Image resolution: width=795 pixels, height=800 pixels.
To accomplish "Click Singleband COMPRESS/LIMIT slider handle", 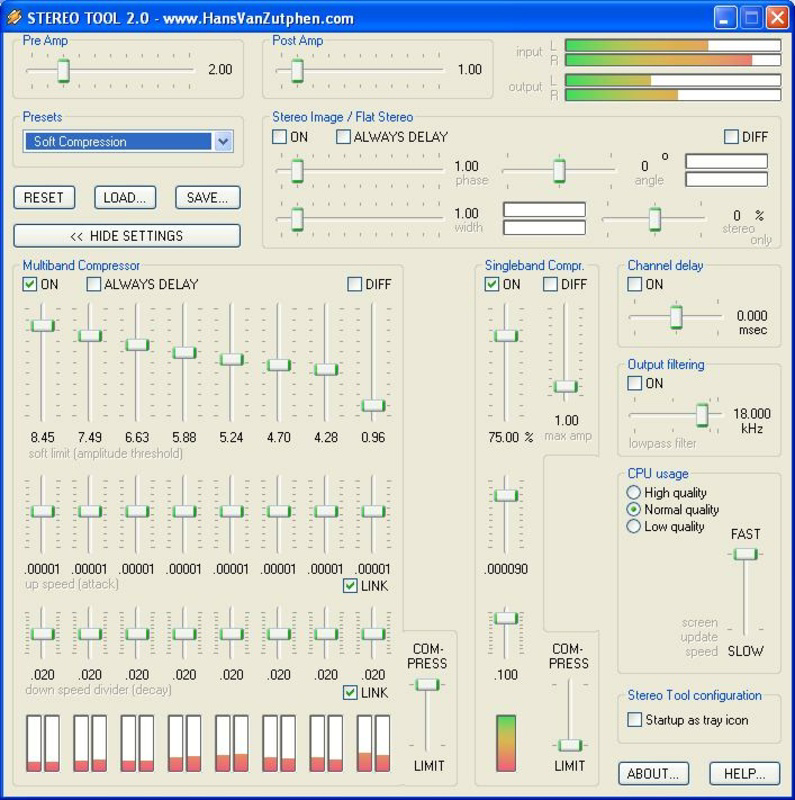I will 569,745.
